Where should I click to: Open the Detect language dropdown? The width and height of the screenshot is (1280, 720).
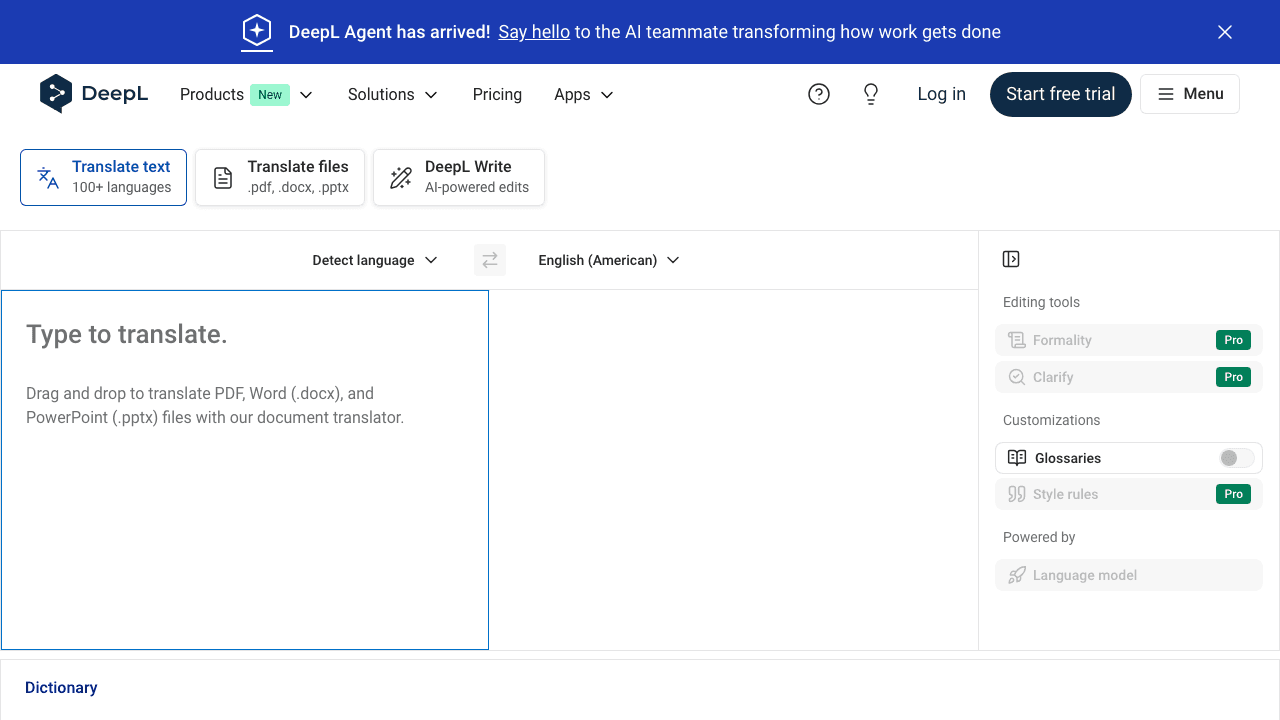pyautogui.click(x=374, y=260)
